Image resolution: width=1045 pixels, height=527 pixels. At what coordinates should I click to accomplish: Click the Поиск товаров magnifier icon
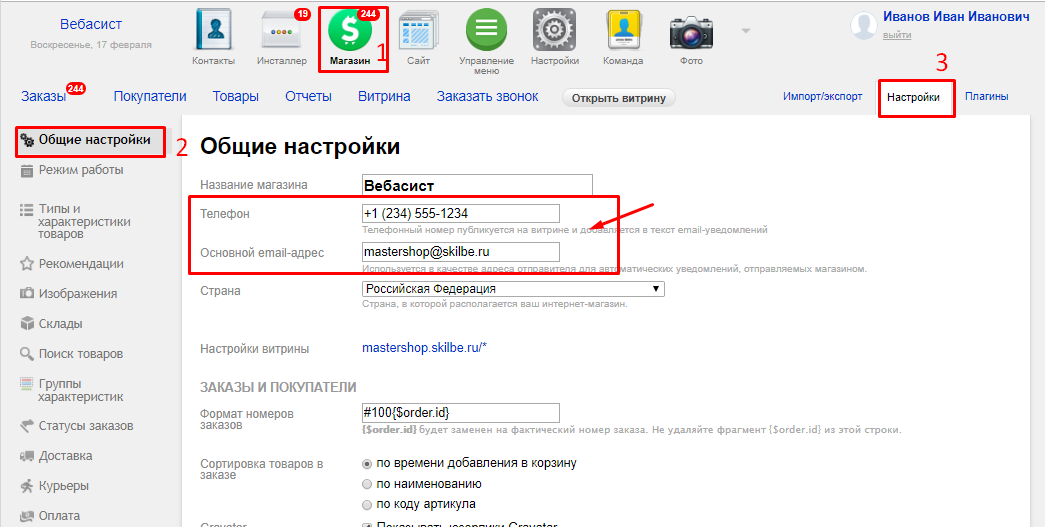27,354
